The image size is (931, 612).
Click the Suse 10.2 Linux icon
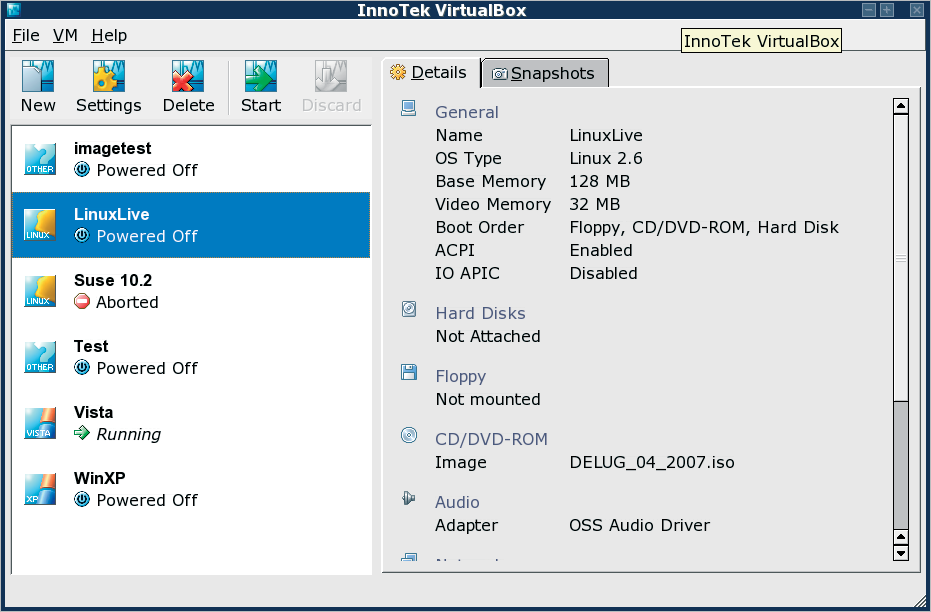coord(40,290)
